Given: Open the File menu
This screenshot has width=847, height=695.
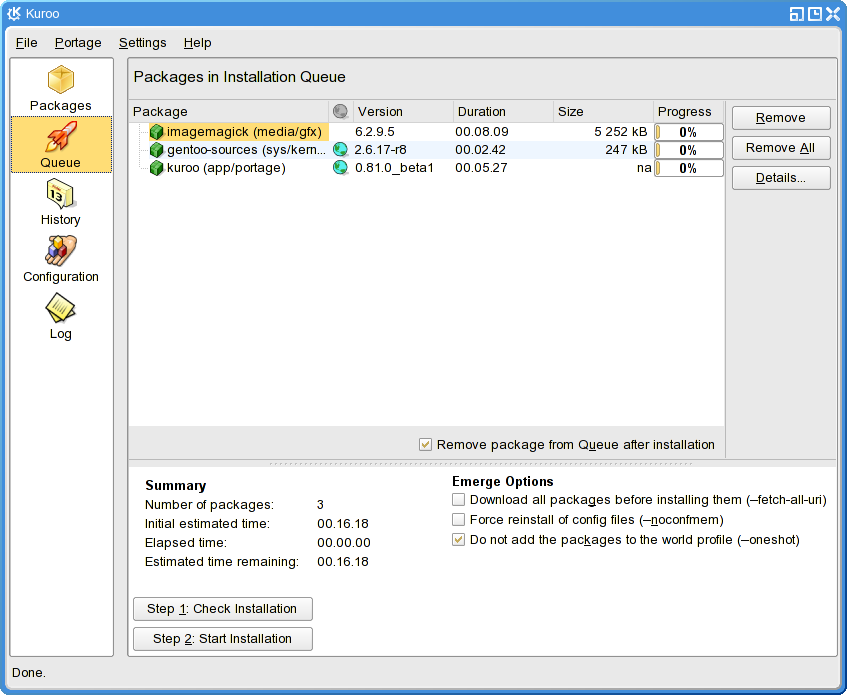Looking at the screenshot, I should click(26, 43).
